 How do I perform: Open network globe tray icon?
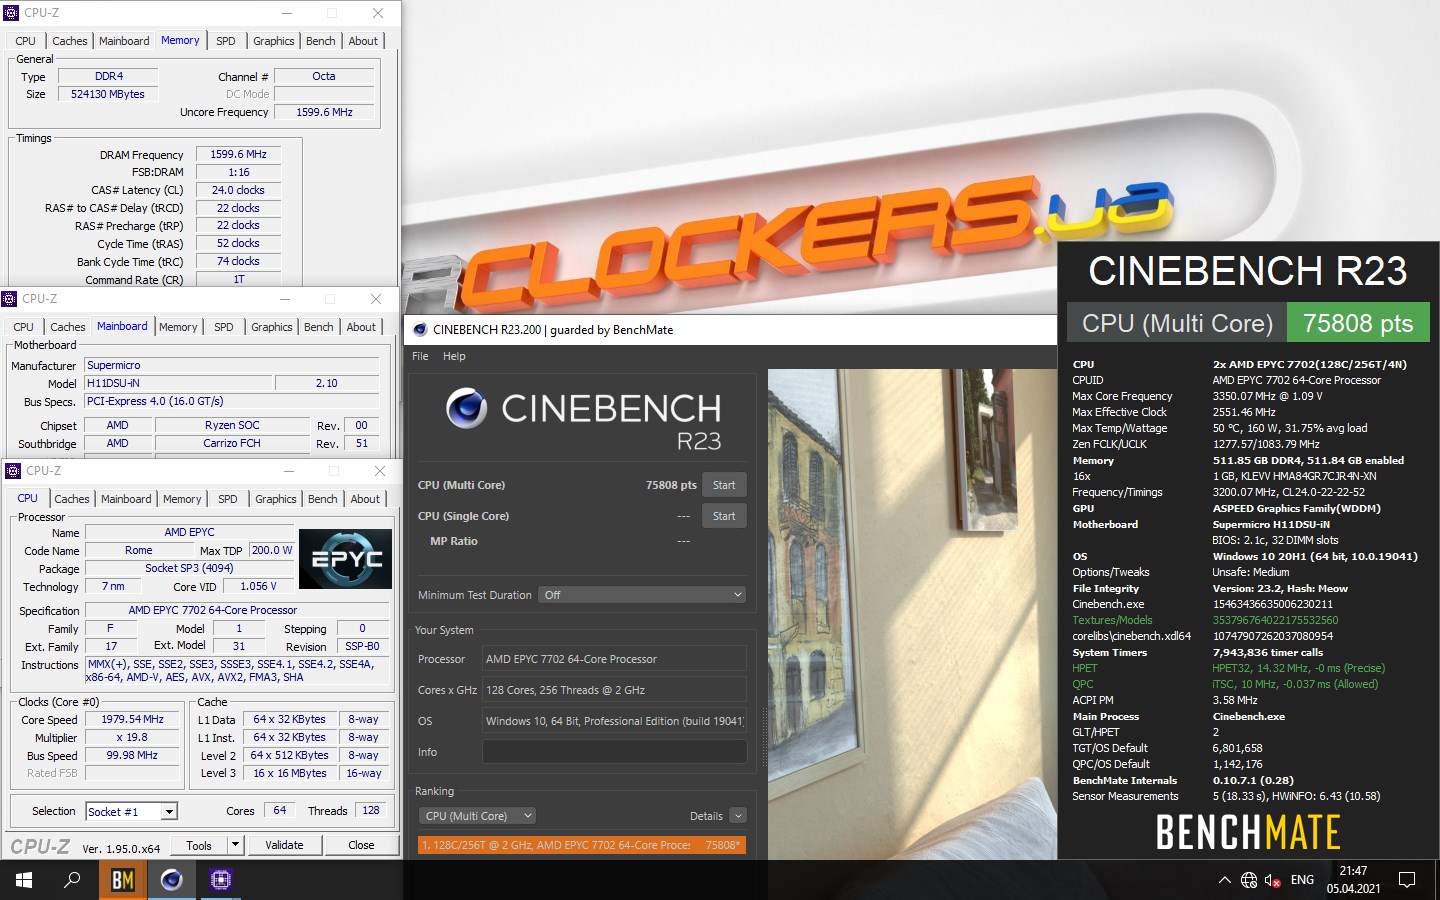click(x=1249, y=880)
